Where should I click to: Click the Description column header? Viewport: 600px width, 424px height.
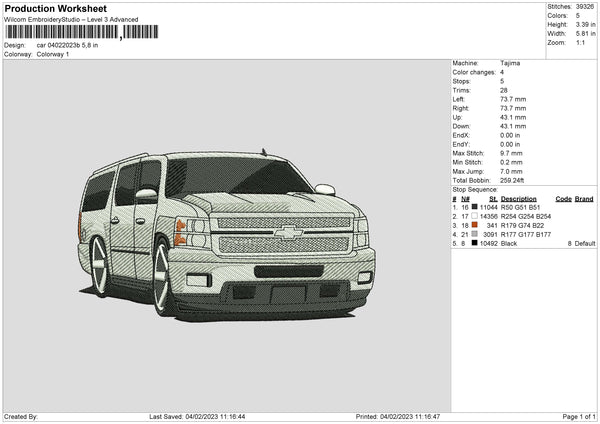click(519, 198)
